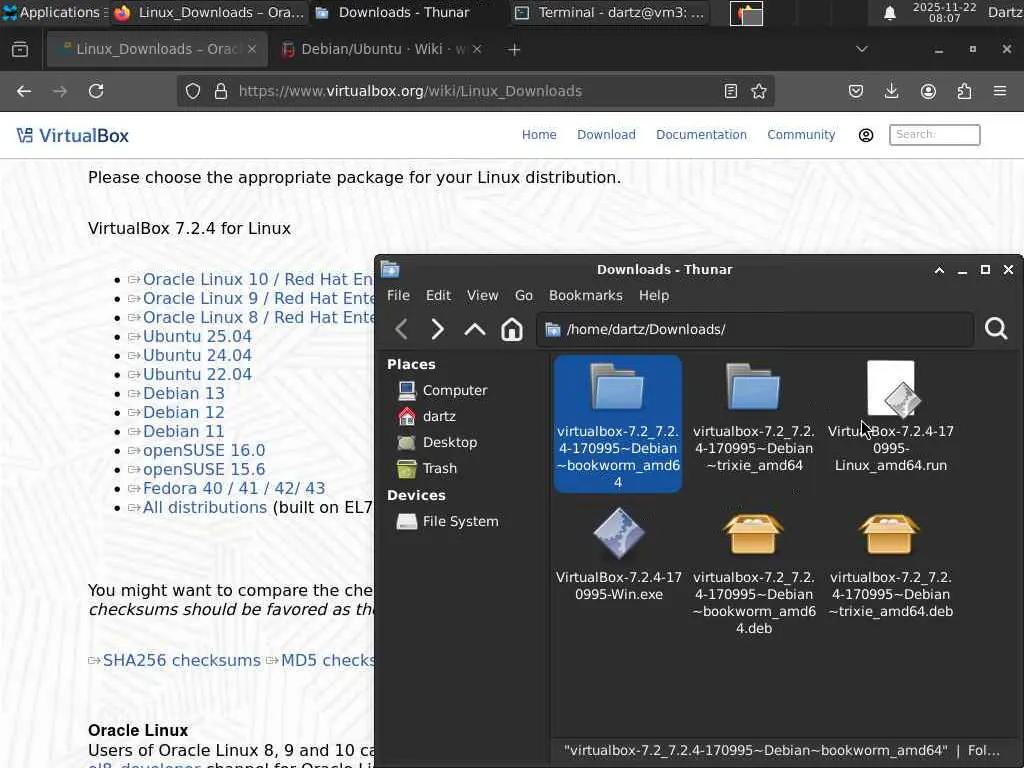
Task: Click Fedora 40 / 41 / 42/ 43 link
Action: point(233,488)
